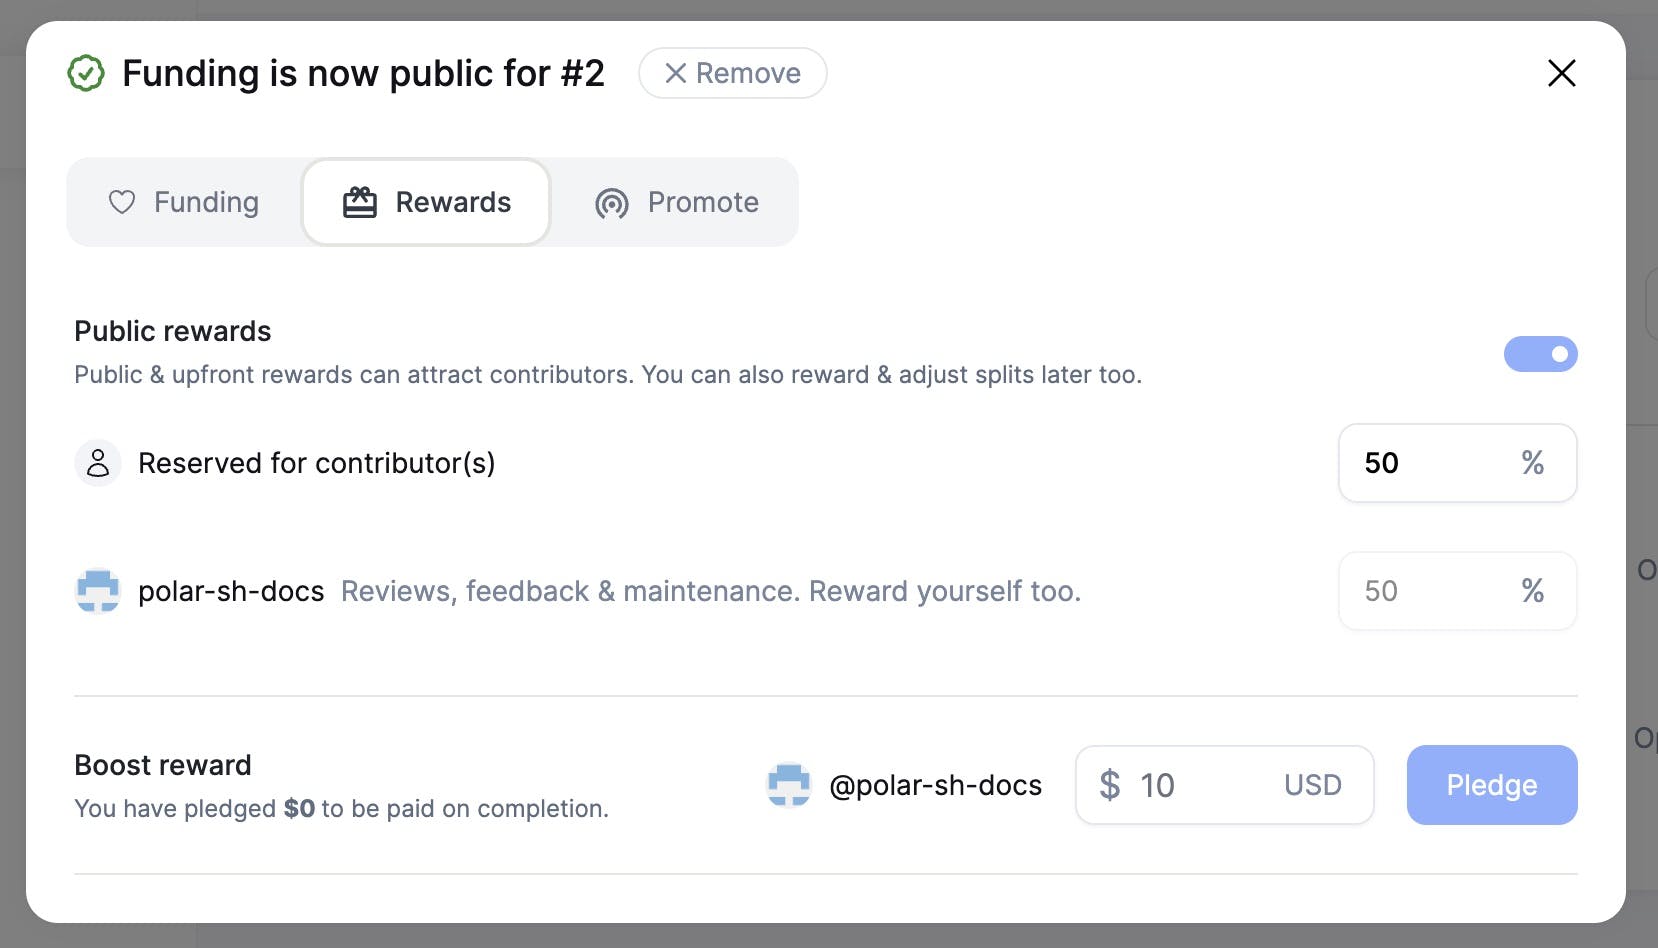The width and height of the screenshot is (1658, 948).
Task: Close the funding dialog with X
Action: point(1561,73)
